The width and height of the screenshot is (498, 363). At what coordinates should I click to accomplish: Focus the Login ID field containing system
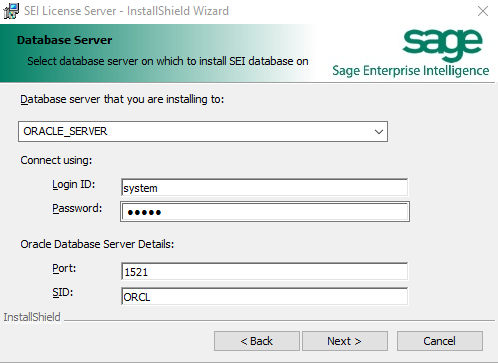pyautogui.click(x=264, y=188)
